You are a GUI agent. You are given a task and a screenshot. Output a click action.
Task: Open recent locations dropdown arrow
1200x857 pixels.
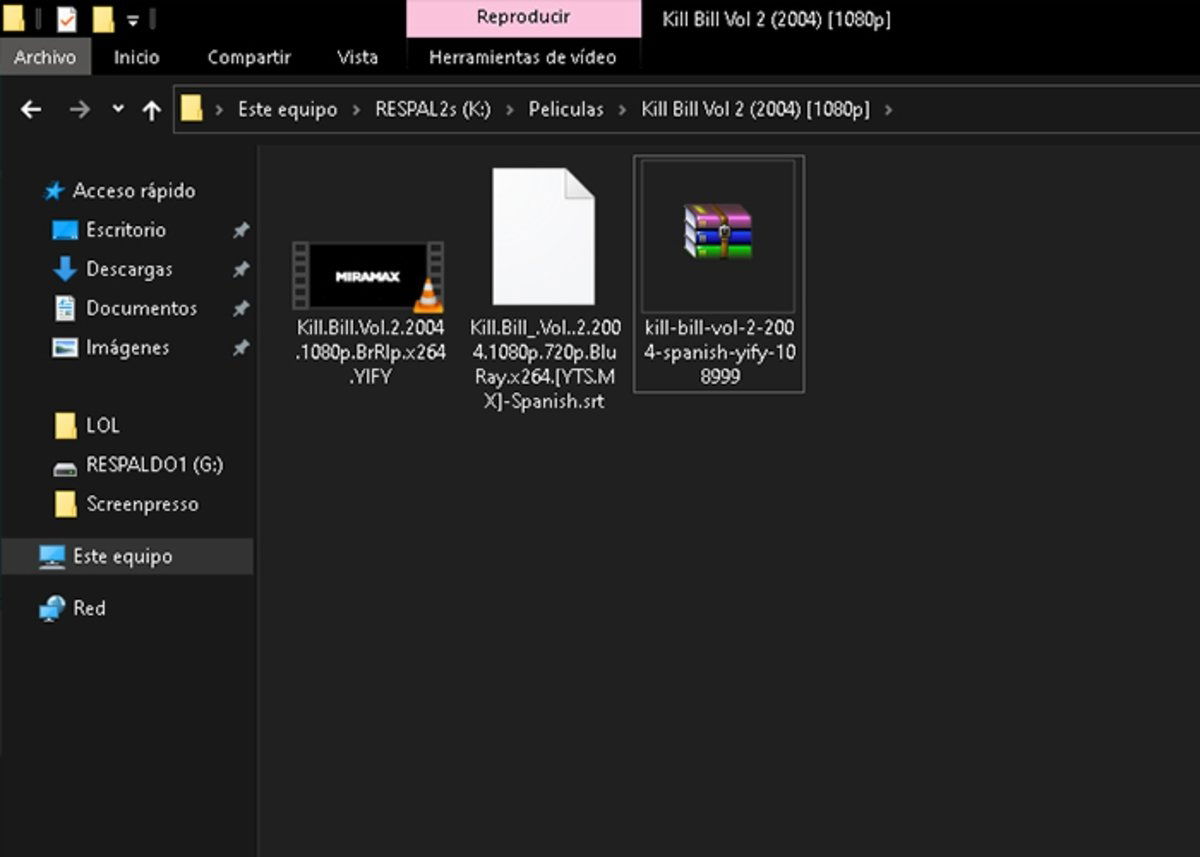point(118,109)
